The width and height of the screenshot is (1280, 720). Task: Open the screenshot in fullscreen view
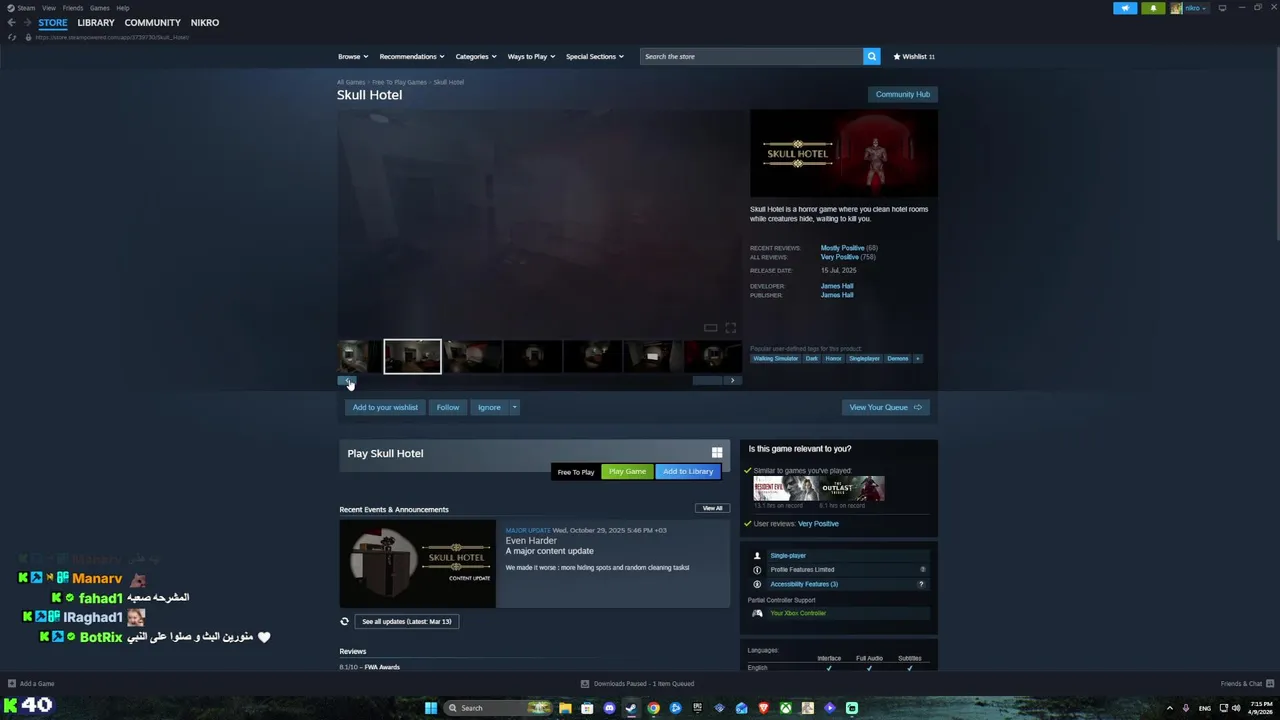[730, 328]
